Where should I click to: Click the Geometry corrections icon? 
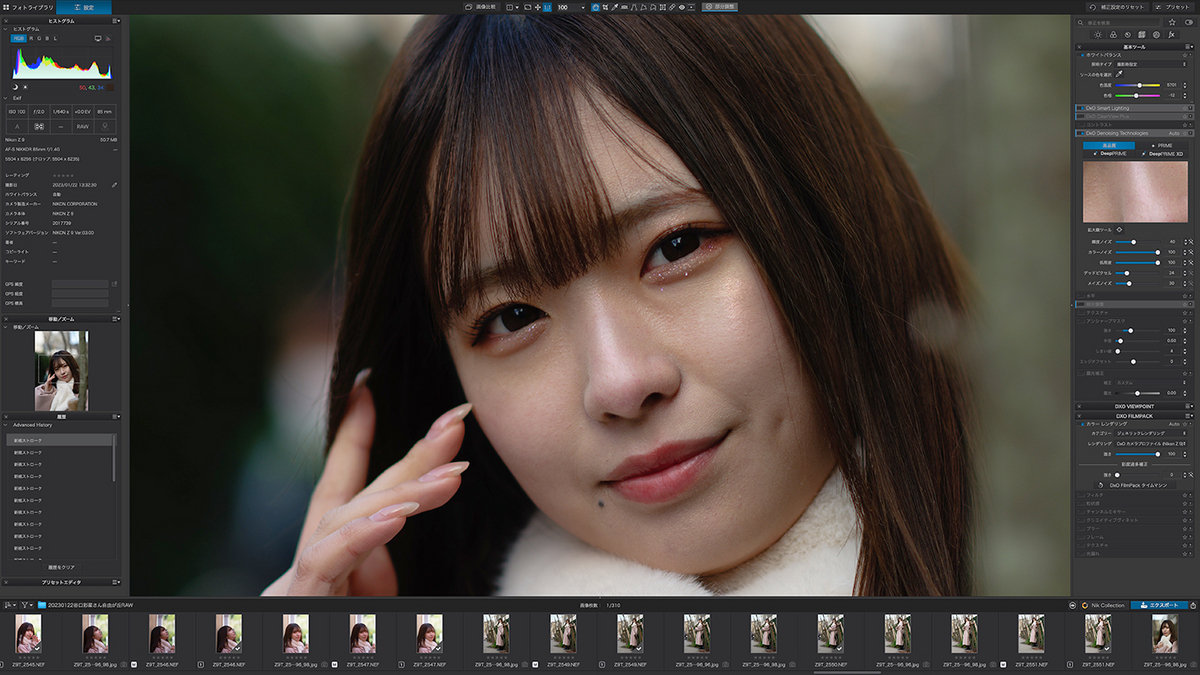point(1141,35)
